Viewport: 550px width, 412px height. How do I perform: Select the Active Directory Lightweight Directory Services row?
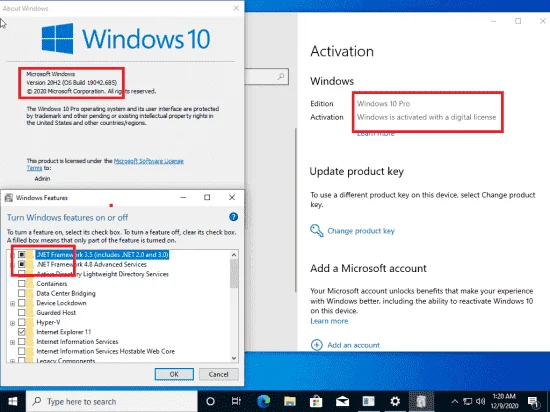point(102,274)
